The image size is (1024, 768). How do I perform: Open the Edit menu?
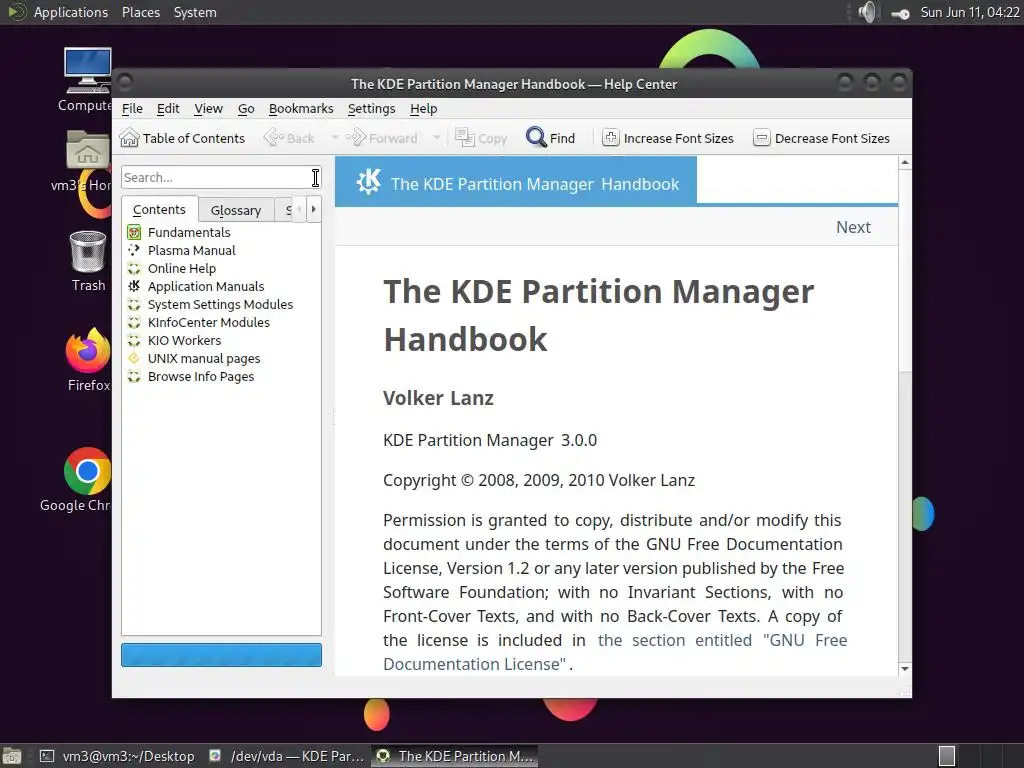click(x=168, y=108)
